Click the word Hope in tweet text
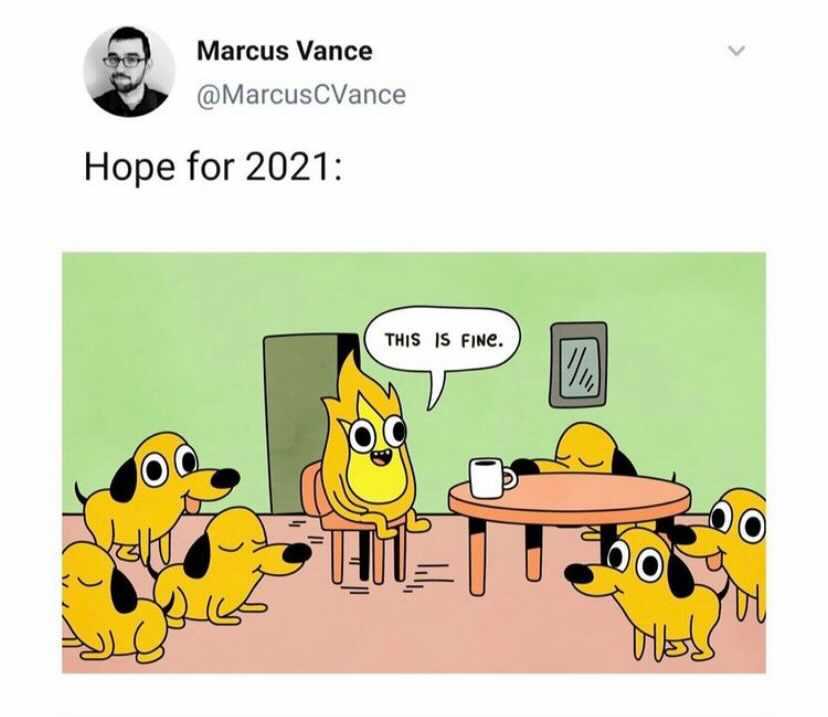The image size is (828, 717). (129, 167)
